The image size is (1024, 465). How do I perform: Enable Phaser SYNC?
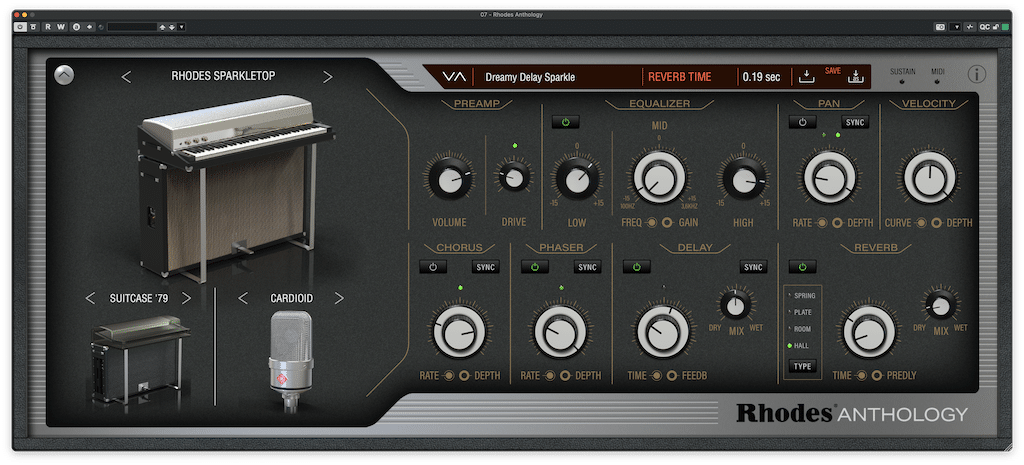point(587,267)
